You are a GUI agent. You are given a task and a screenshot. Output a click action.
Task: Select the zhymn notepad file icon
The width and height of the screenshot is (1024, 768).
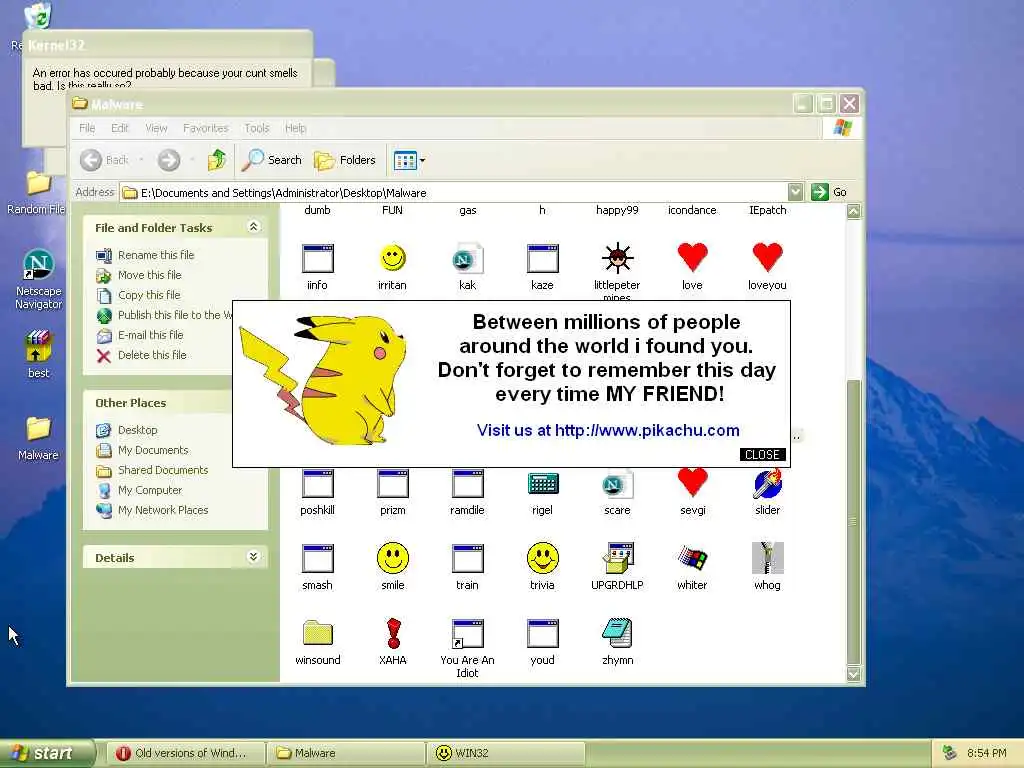pyautogui.click(x=617, y=633)
